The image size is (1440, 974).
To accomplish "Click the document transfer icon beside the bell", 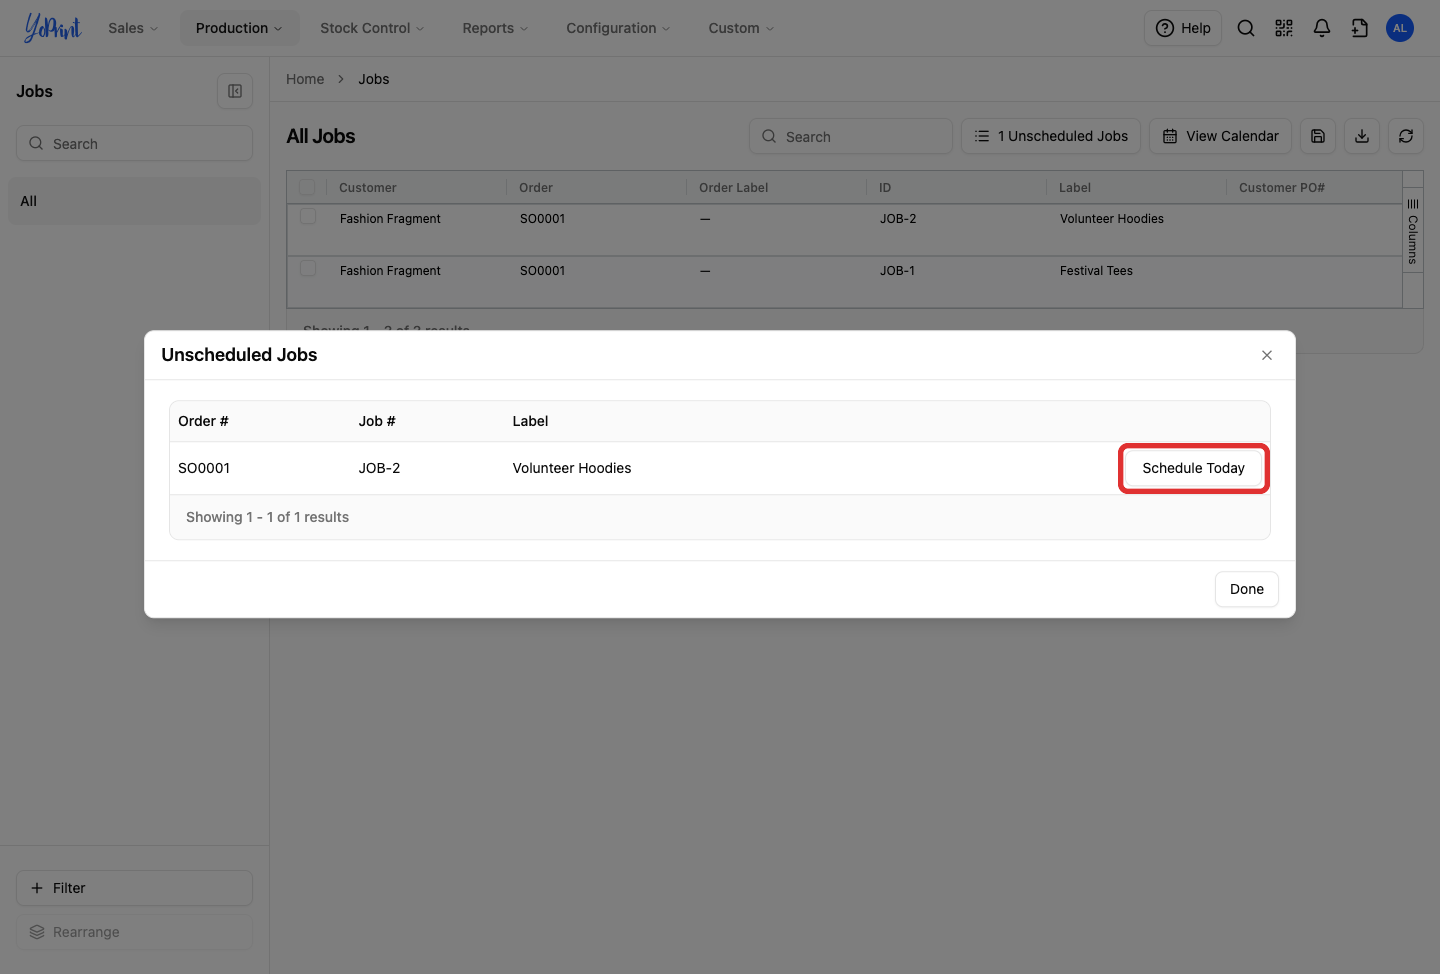I will pos(1360,28).
